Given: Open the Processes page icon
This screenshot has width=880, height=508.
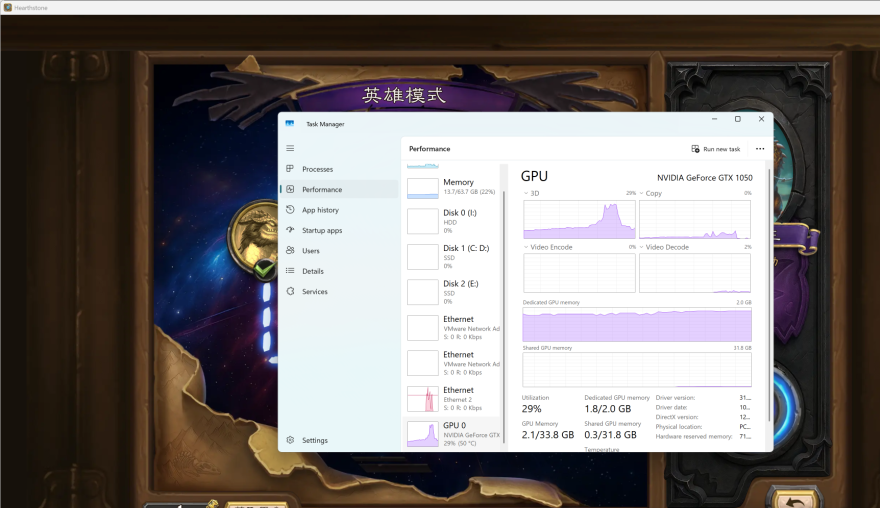Looking at the screenshot, I should point(290,169).
